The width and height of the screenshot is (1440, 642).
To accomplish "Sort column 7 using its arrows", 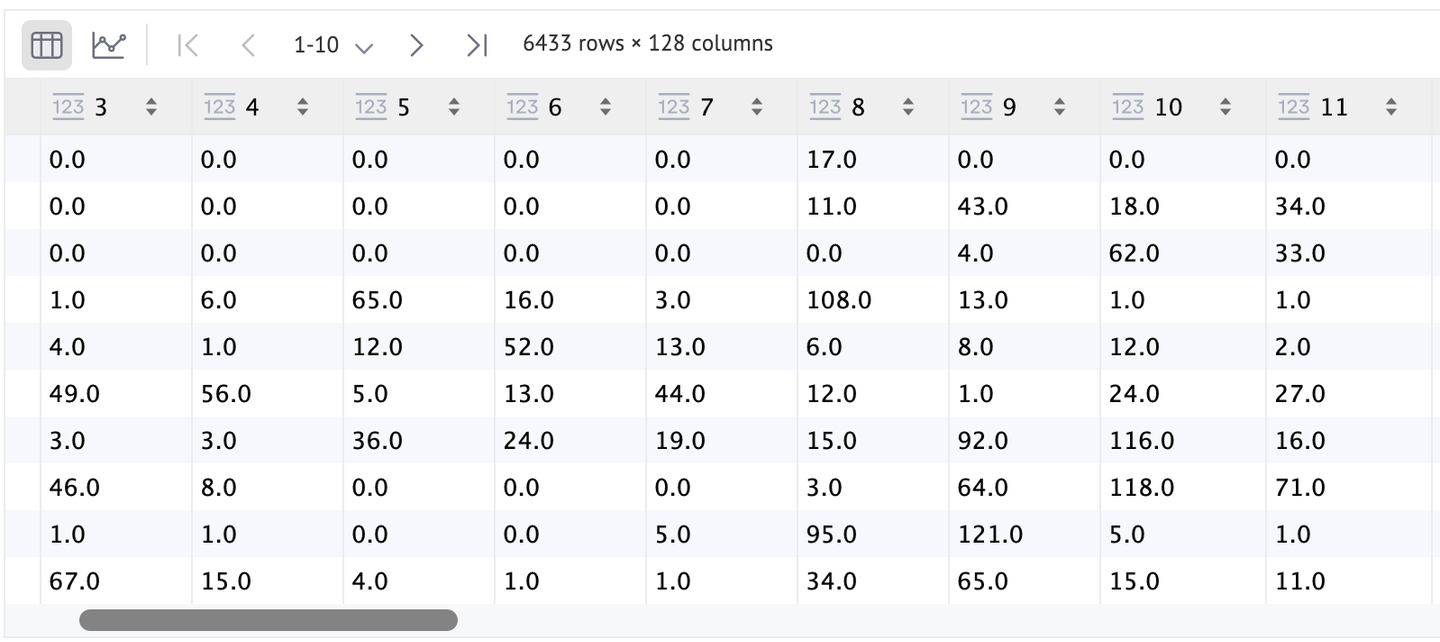I will coord(757,107).
